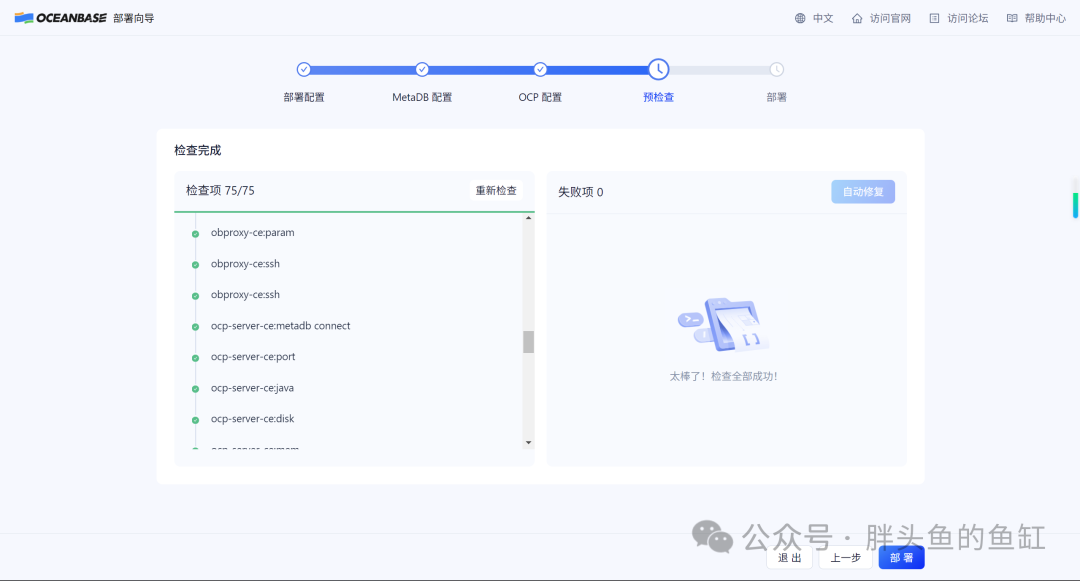This screenshot has width=1080, height=581.
Task: Select the obproxy-ce:param check item
Action: (x=253, y=233)
